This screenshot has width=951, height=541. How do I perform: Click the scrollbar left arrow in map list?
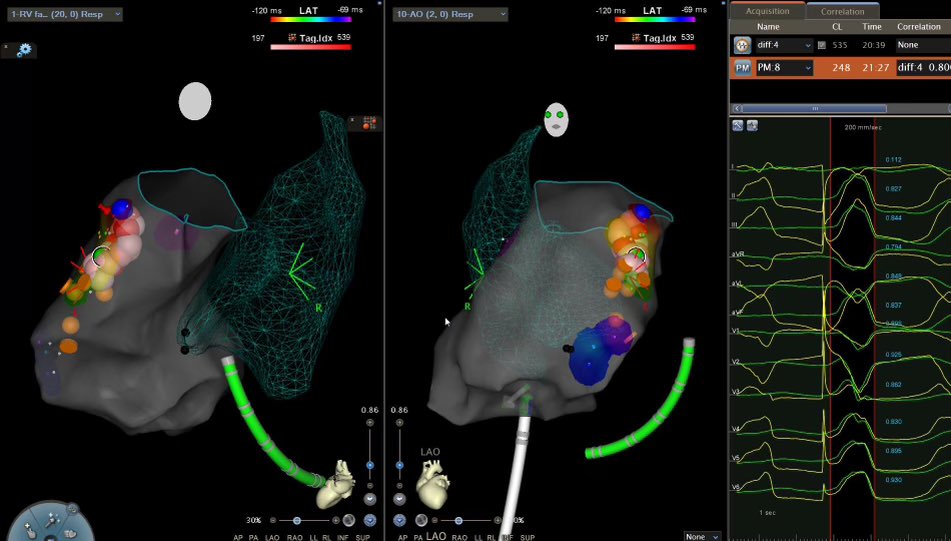point(737,109)
